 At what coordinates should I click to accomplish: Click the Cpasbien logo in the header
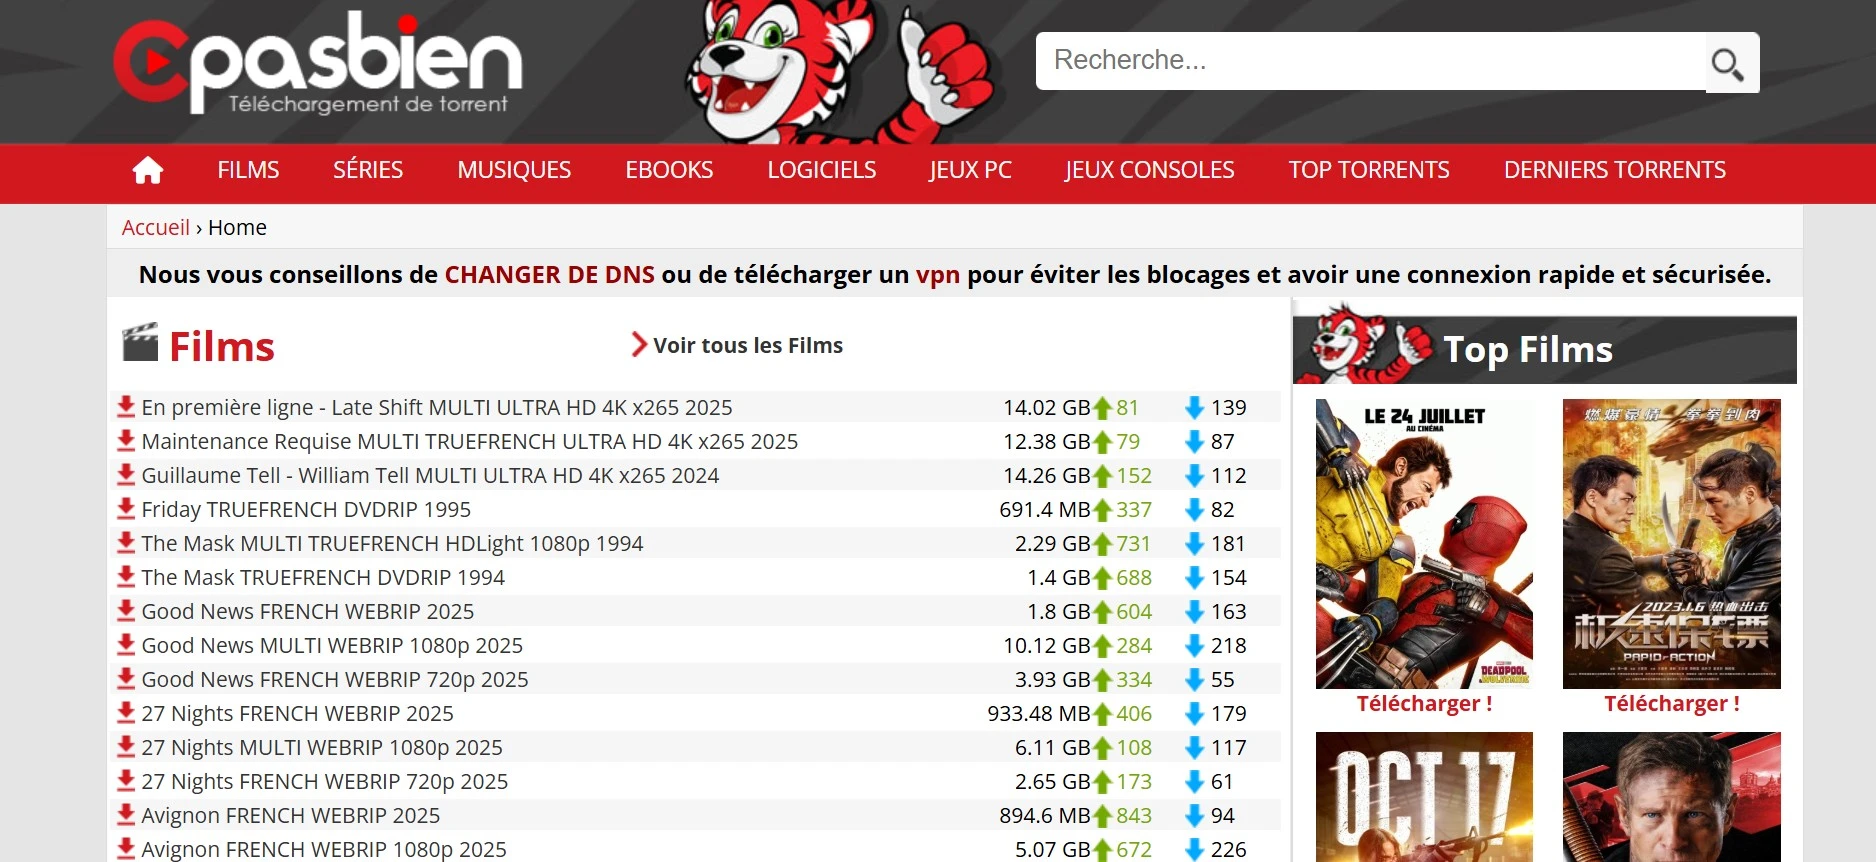coord(318,64)
